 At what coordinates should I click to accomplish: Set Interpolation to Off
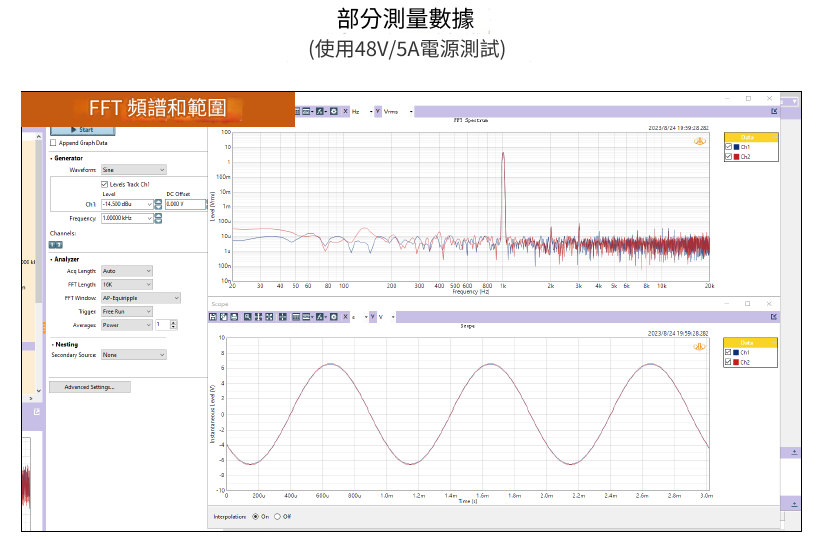tap(278, 517)
